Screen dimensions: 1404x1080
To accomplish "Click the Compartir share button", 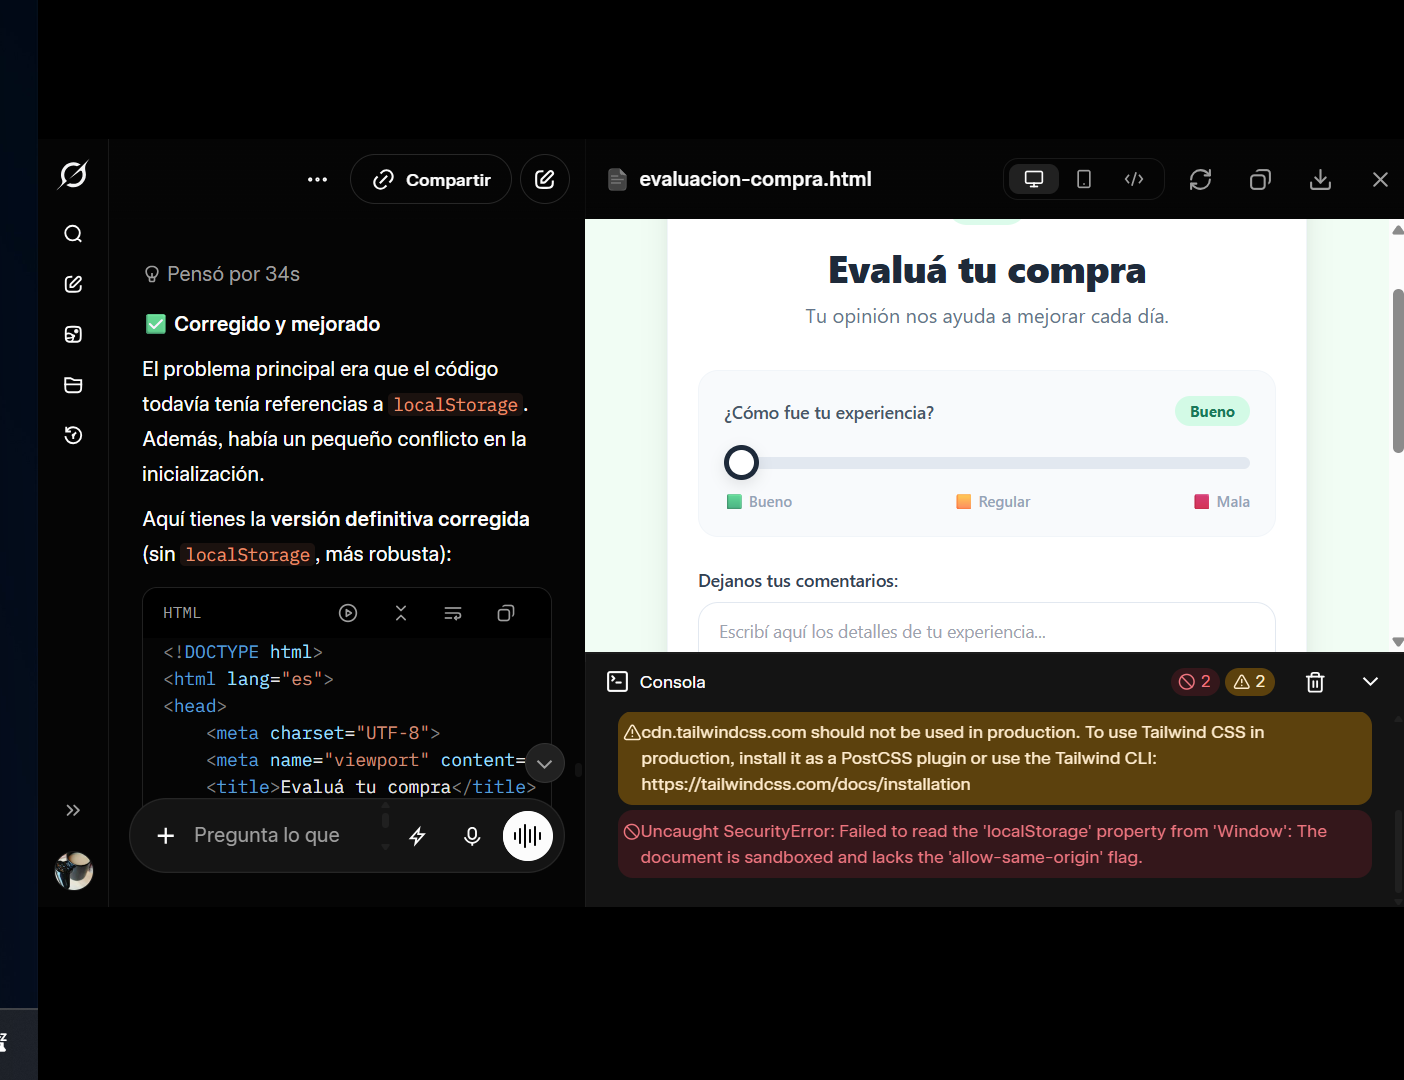I will [x=431, y=180].
